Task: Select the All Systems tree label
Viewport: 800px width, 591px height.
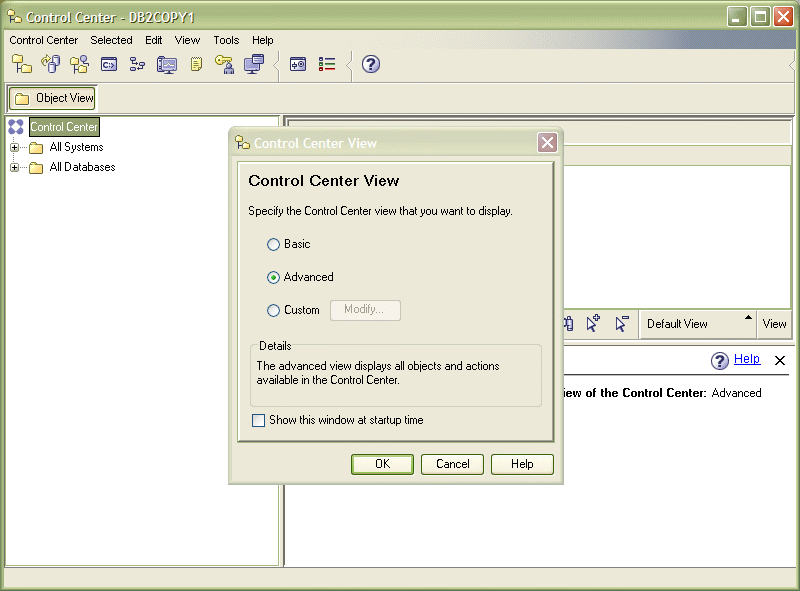Action: 77,147
